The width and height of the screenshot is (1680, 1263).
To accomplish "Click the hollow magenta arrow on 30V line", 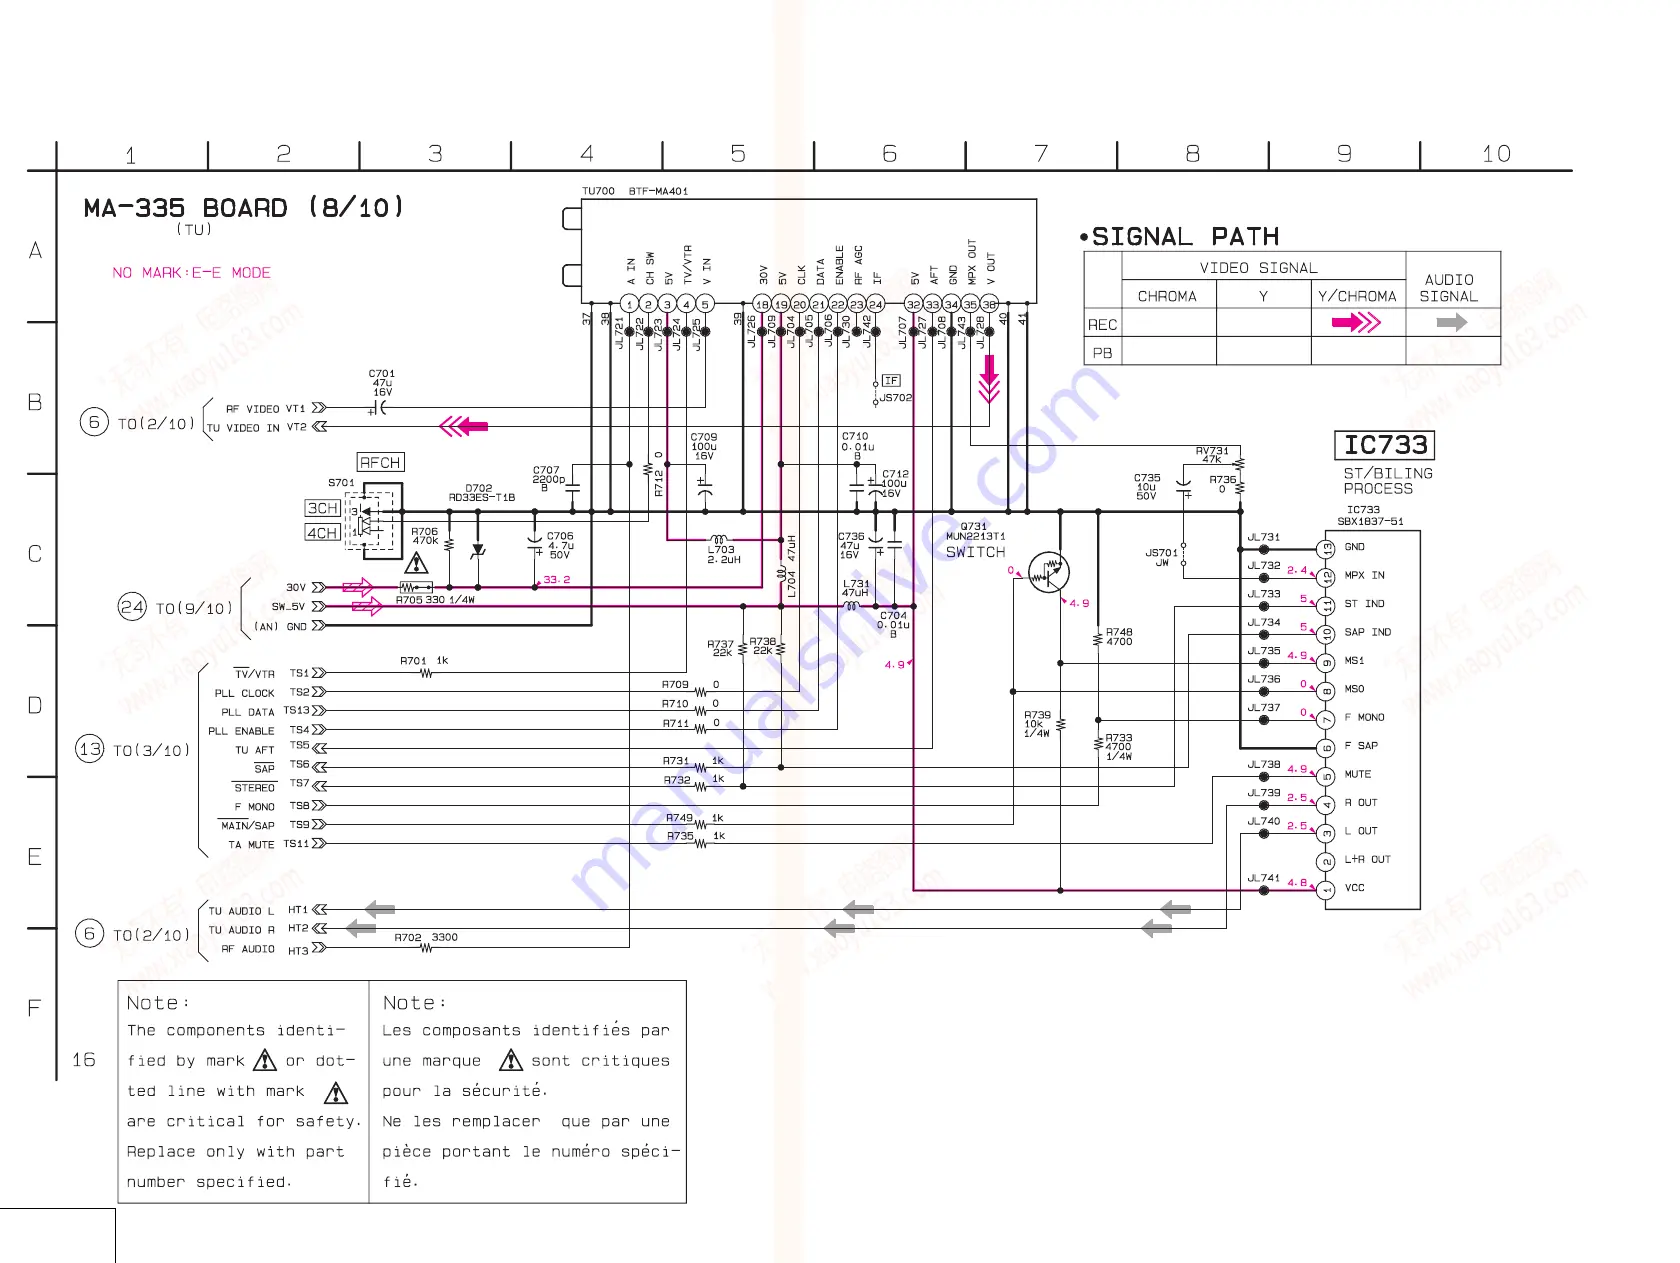I will pos(357,587).
